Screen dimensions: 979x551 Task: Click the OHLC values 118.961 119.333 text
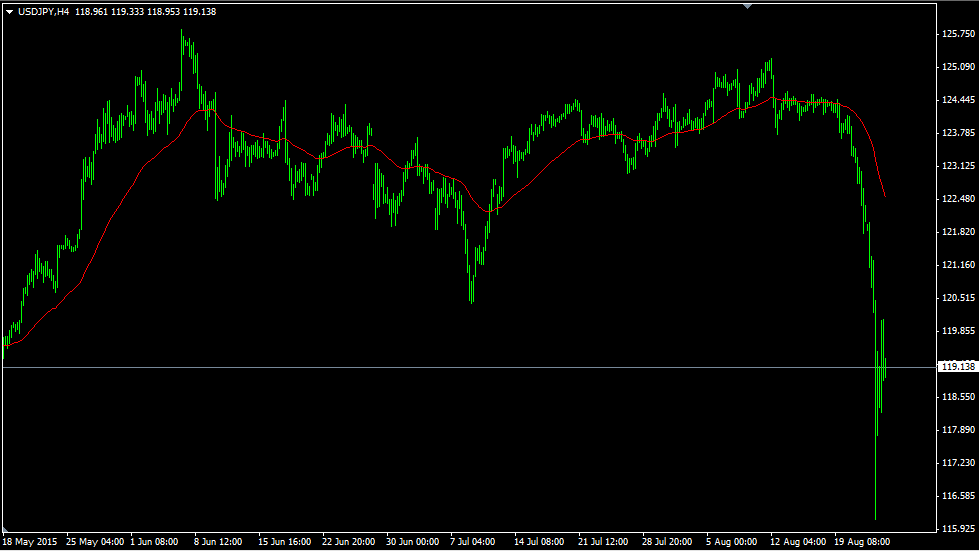109,12
